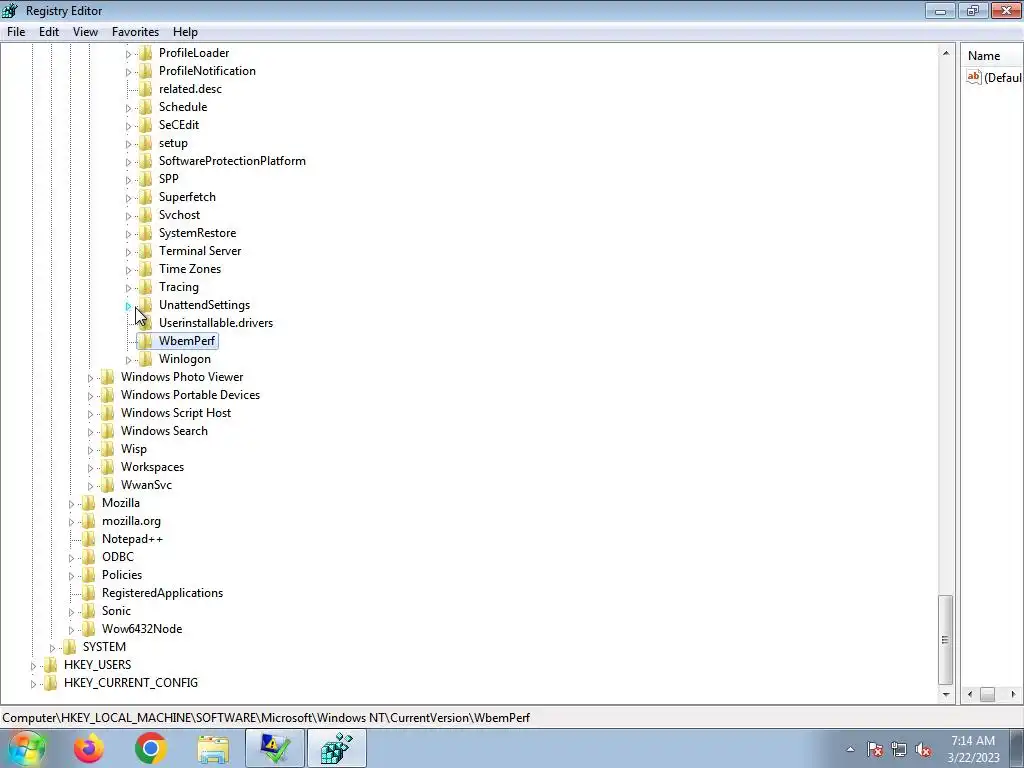The height and width of the screenshot is (768, 1024).
Task: Select the UnattendSettings key
Action: click(204, 305)
